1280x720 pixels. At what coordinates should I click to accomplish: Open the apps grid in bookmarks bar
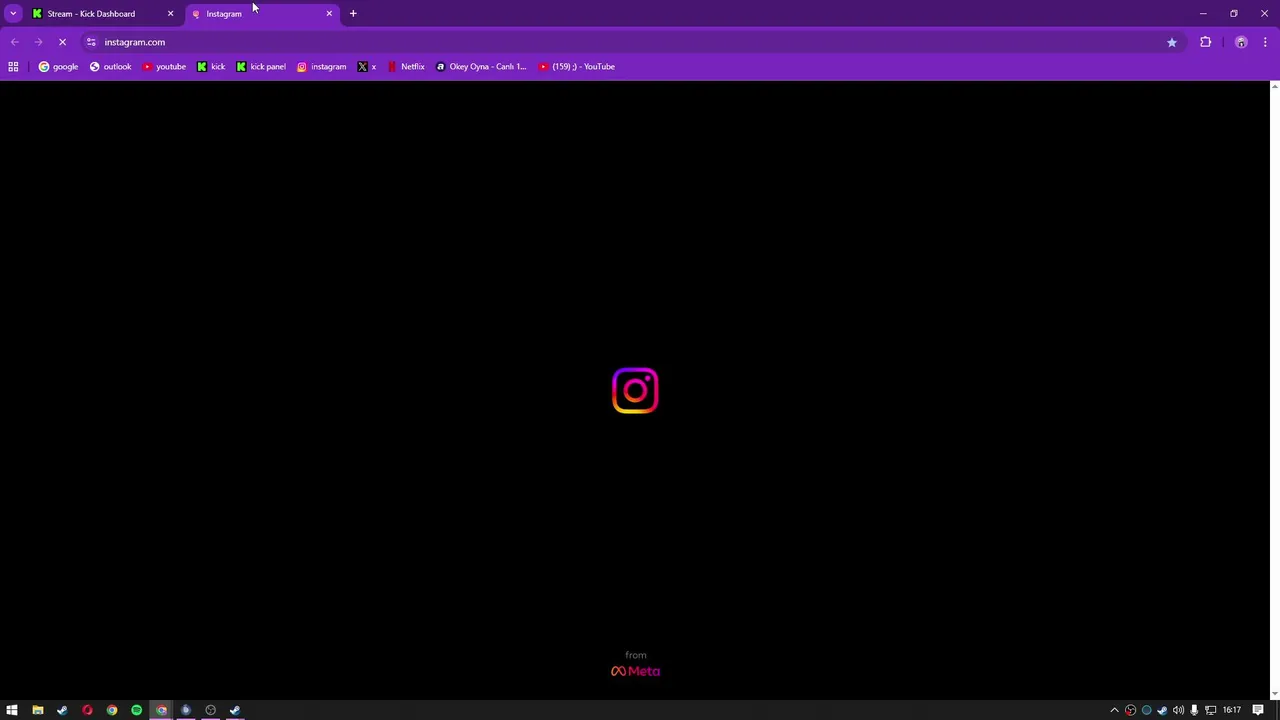pos(13,67)
